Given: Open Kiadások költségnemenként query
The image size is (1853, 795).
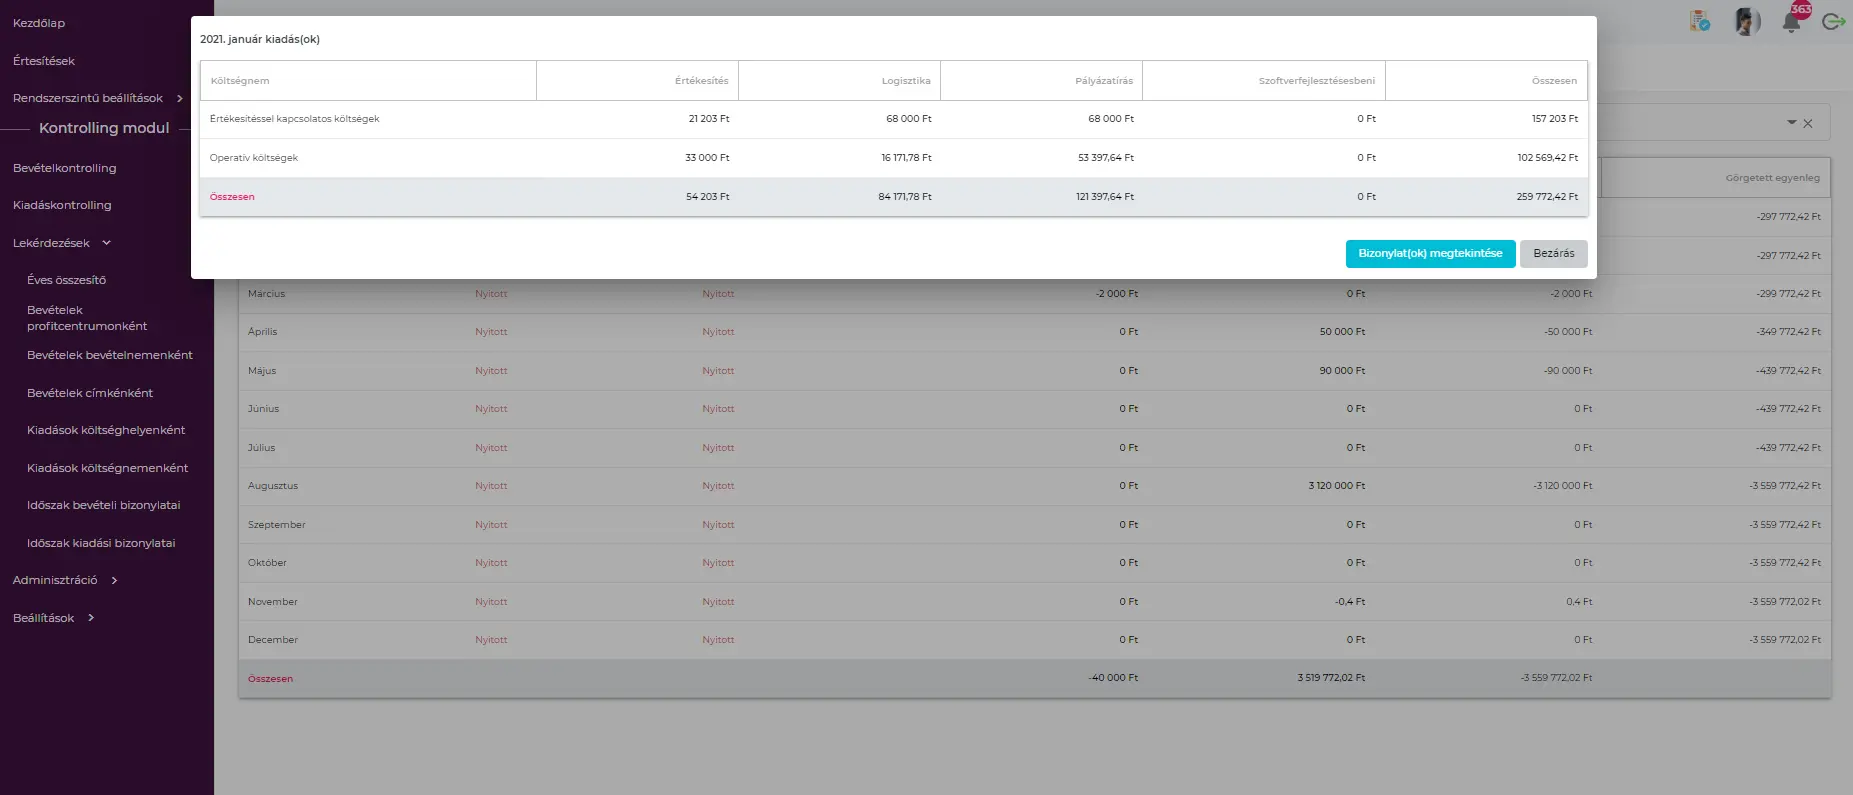Looking at the screenshot, I should point(107,468).
